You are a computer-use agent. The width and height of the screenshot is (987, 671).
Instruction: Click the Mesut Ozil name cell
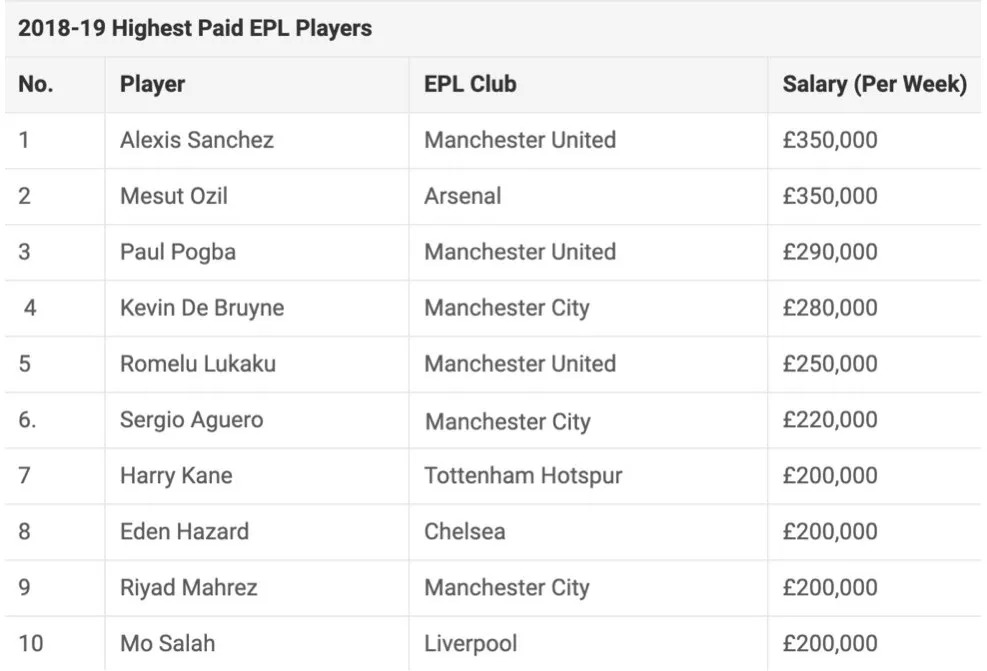tap(173, 196)
